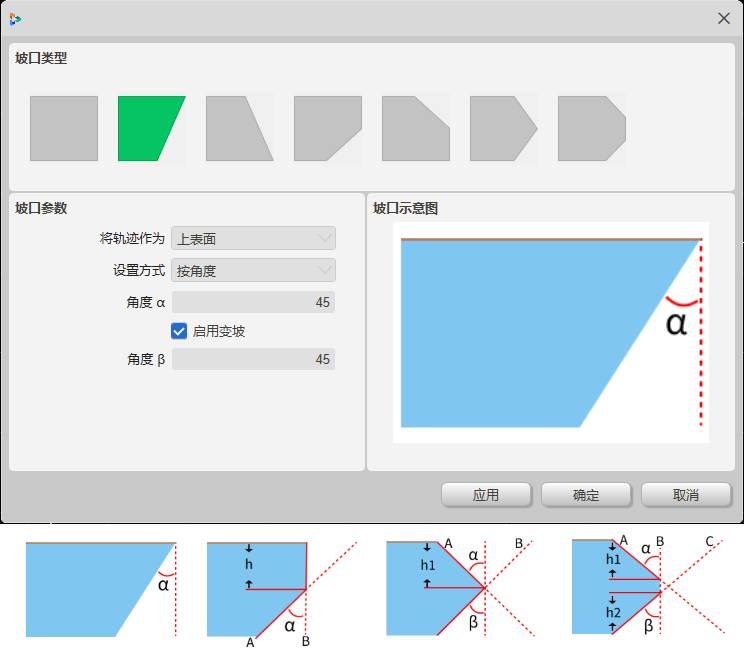This screenshot has height=659, width=744.
Task: Cancel using the 取消 button
Action: click(x=686, y=495)
